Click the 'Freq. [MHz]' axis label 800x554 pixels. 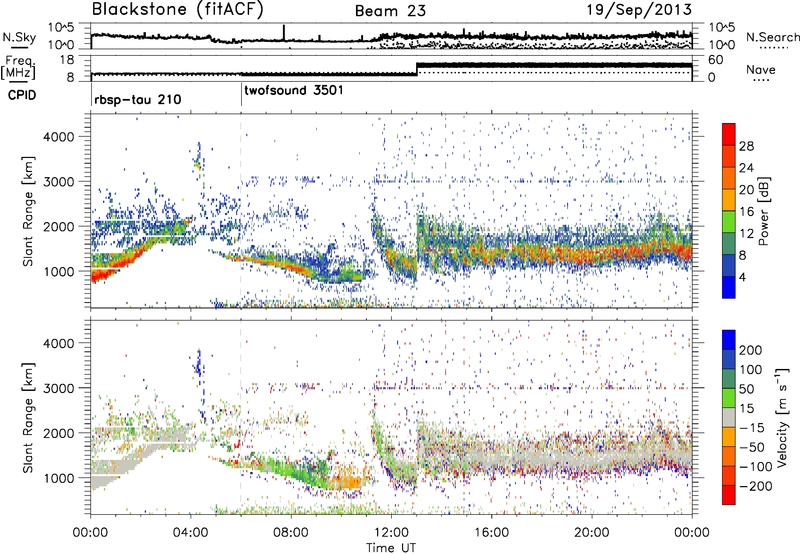point(19,67)
